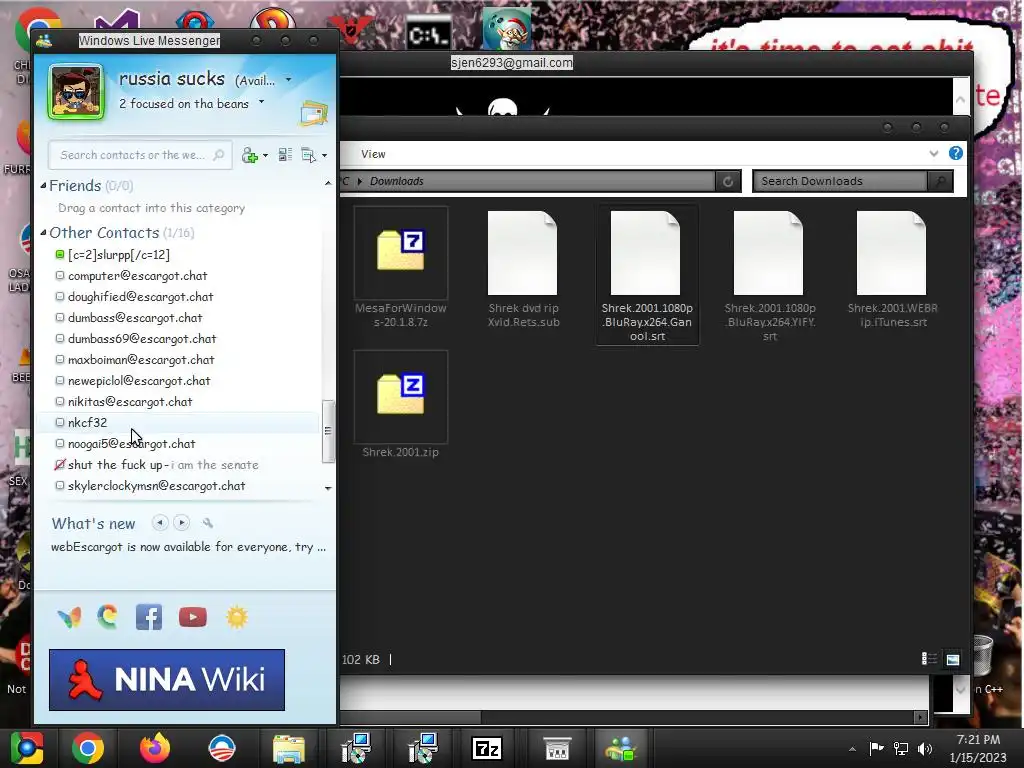Viewport: 1024px width, 768px height.
Task: Click the volume speaker tray icon
Action: [925, 749]
